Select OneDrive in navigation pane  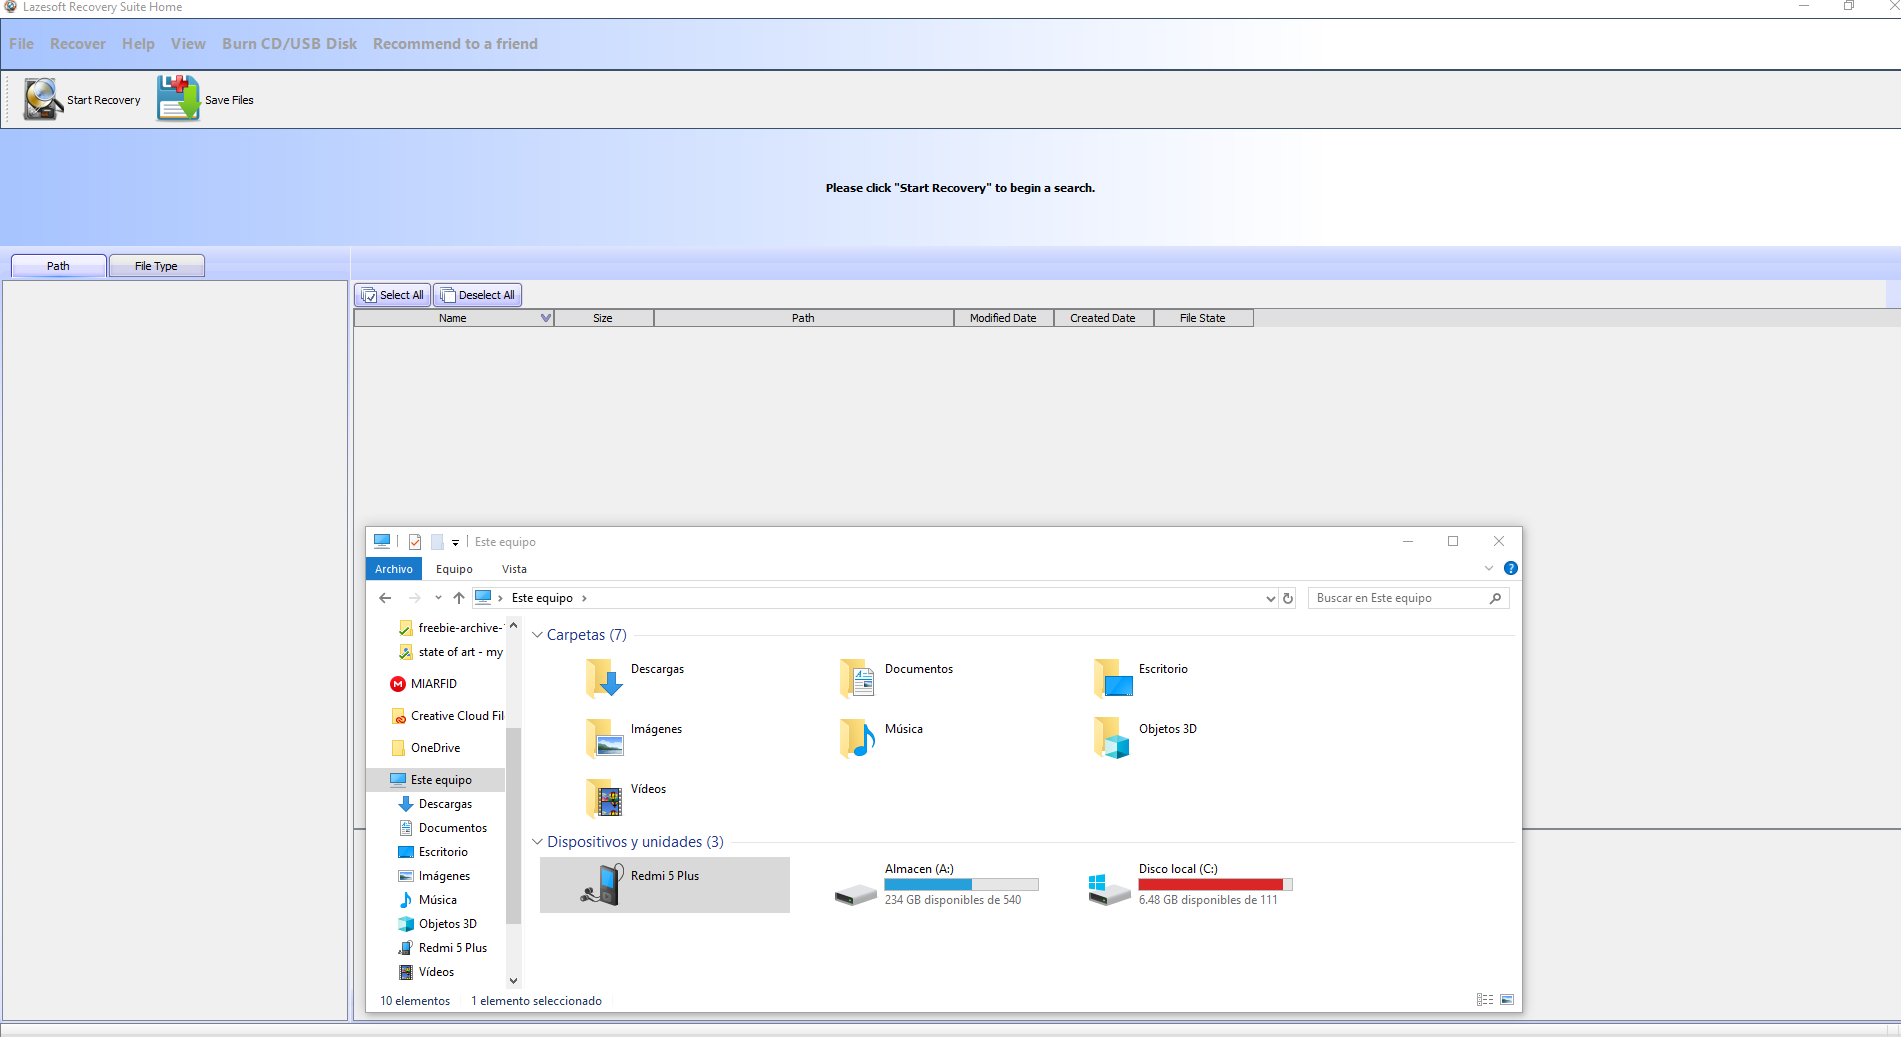[435, 748]
